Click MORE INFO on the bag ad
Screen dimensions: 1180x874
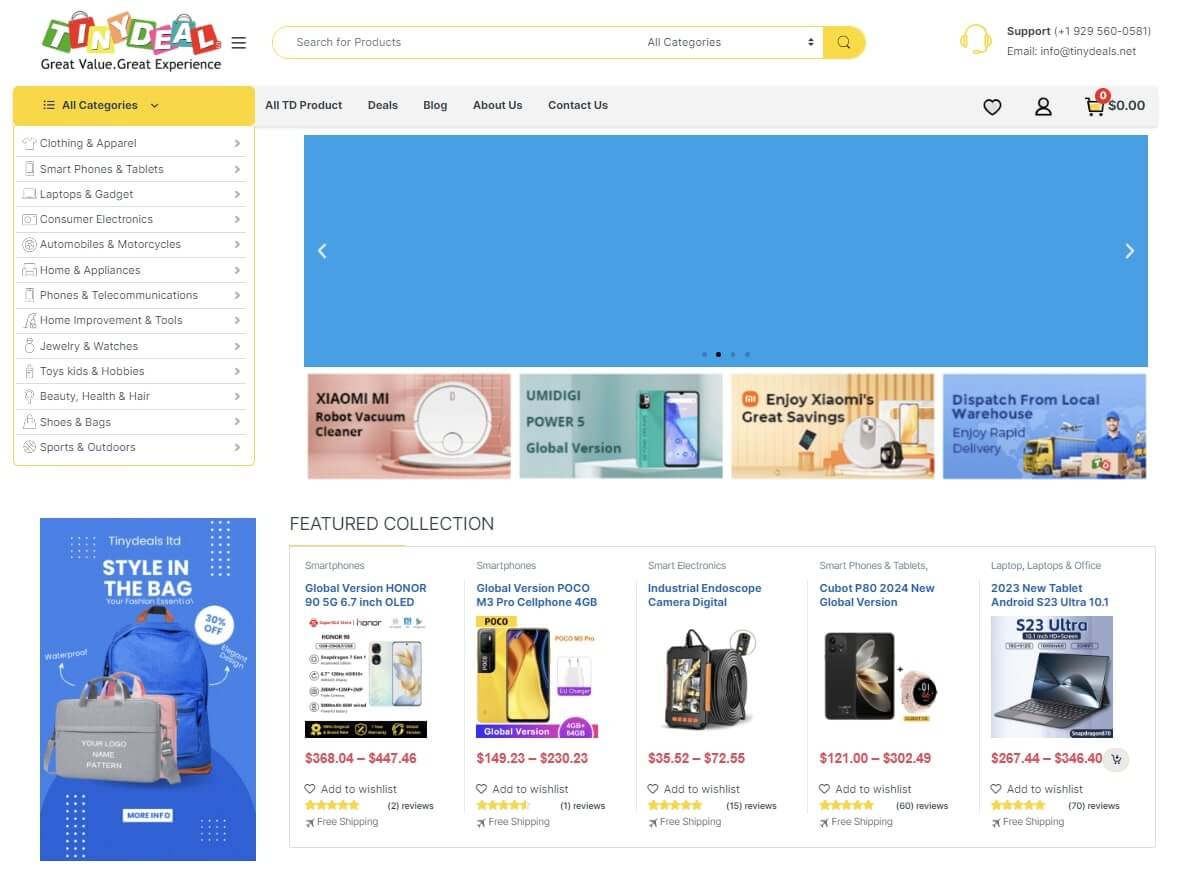click(x=148, y=815)
